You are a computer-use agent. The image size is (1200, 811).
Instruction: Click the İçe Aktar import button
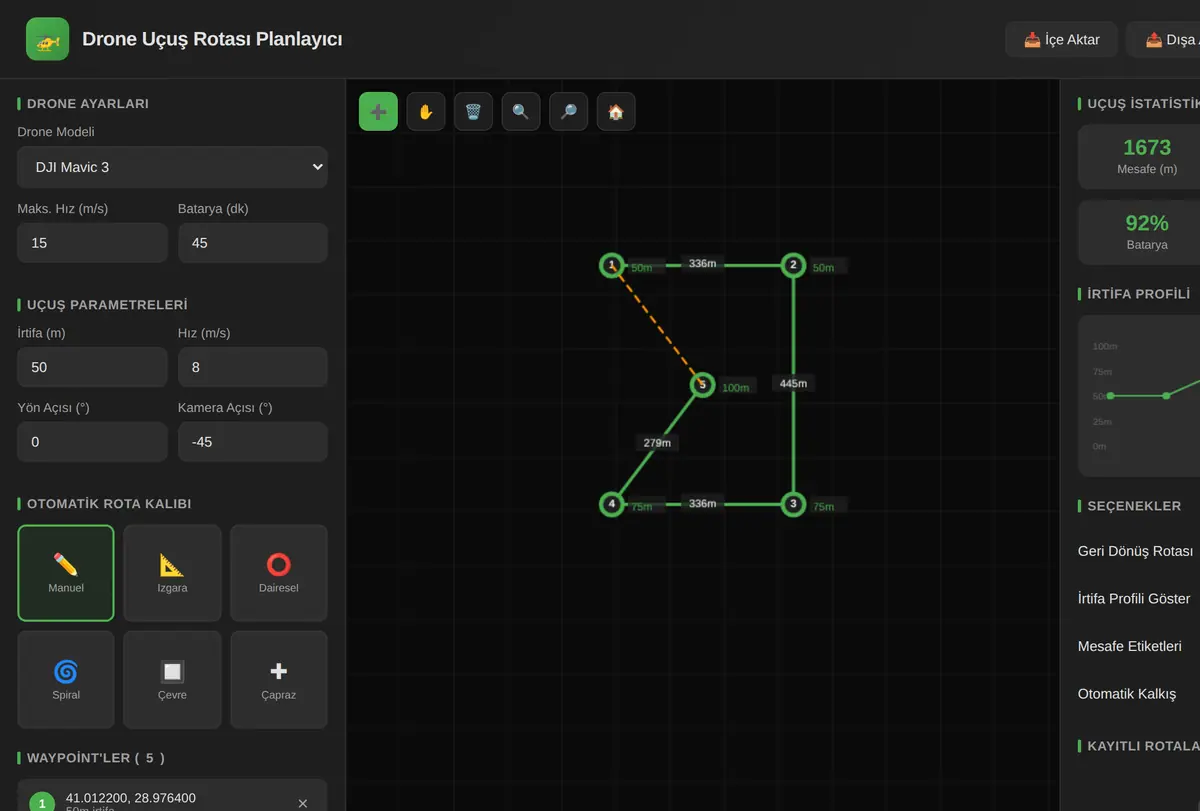point(1061,40)
